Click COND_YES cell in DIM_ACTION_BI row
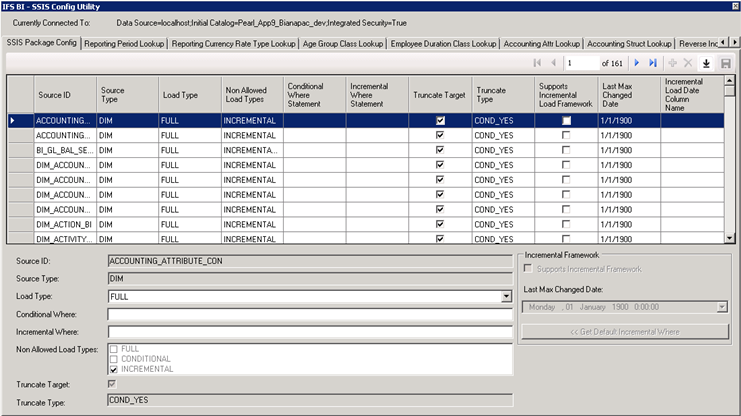The width and height of the screenshot is (741, 416). pyautogui.click(x=503, y=224)
